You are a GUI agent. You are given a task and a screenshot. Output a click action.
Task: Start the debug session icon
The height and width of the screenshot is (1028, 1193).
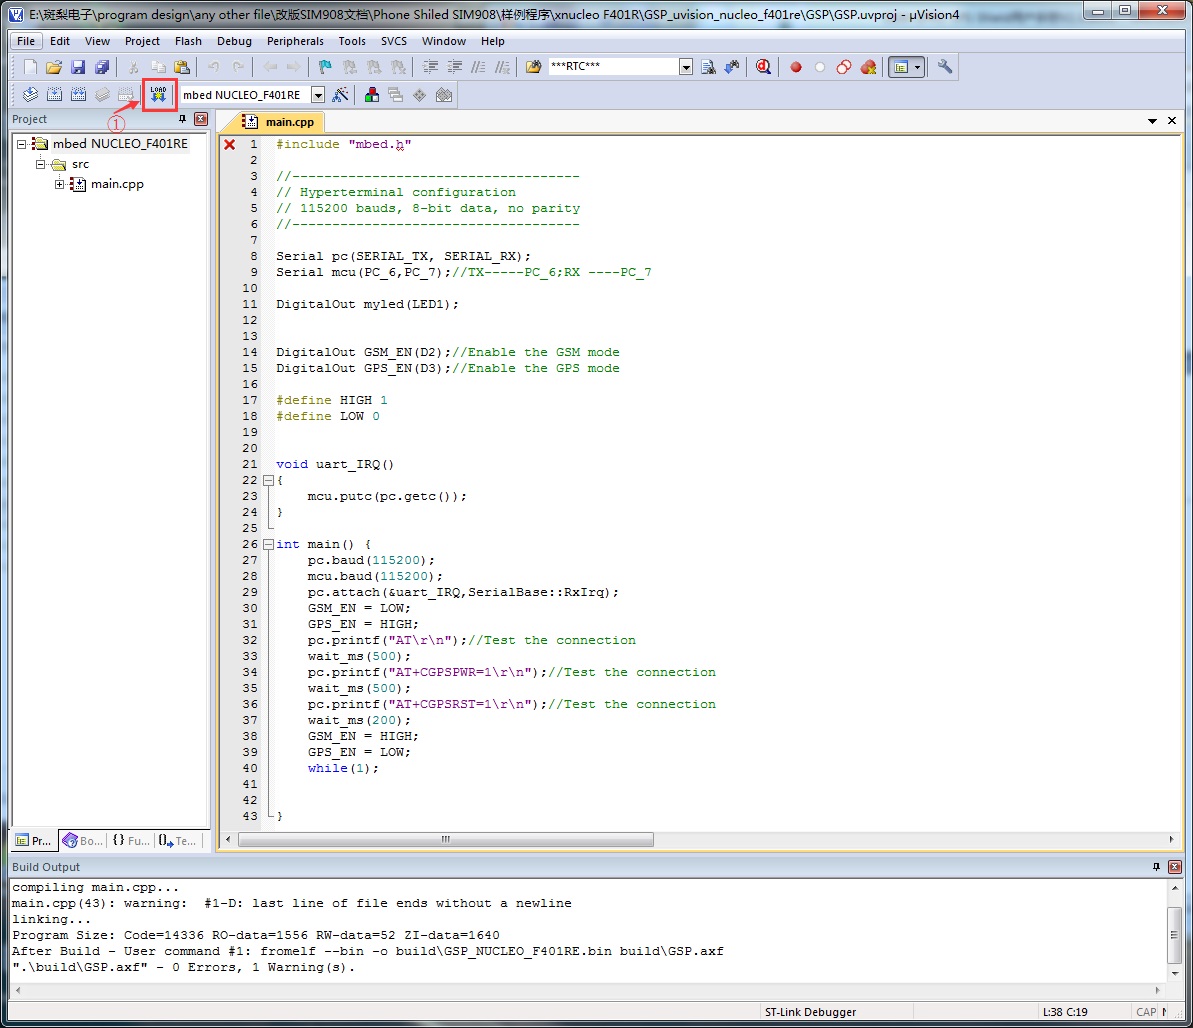tap(763, 67)
